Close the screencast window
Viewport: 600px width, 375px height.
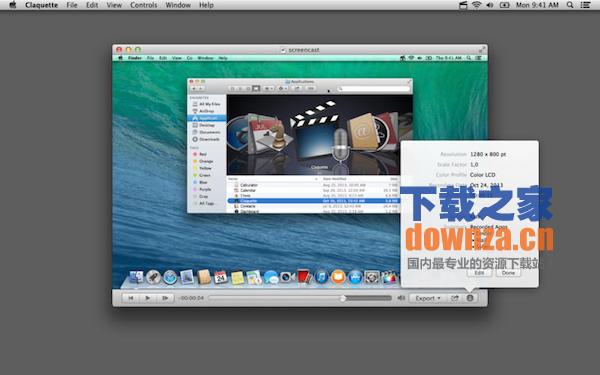click(x=119, y=49)
